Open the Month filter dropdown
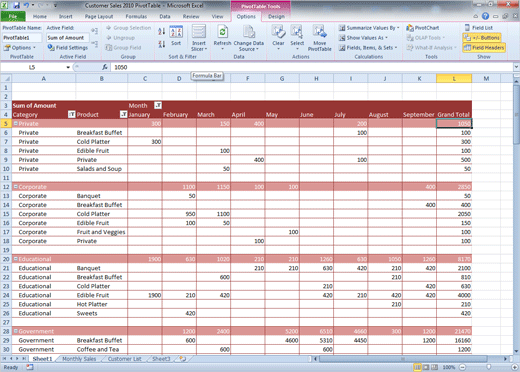This screenshot has height=372, width=520. pos(158,105)
